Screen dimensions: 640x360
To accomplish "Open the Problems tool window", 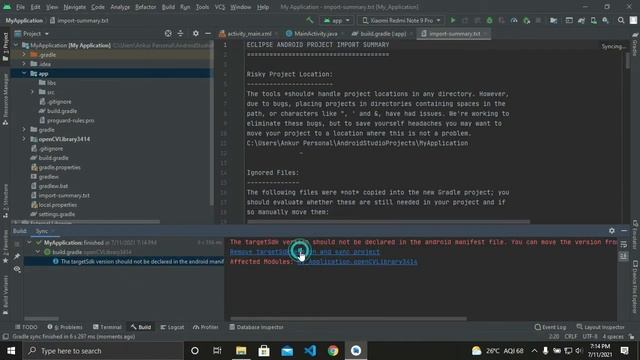I will (x=65, y=327).
